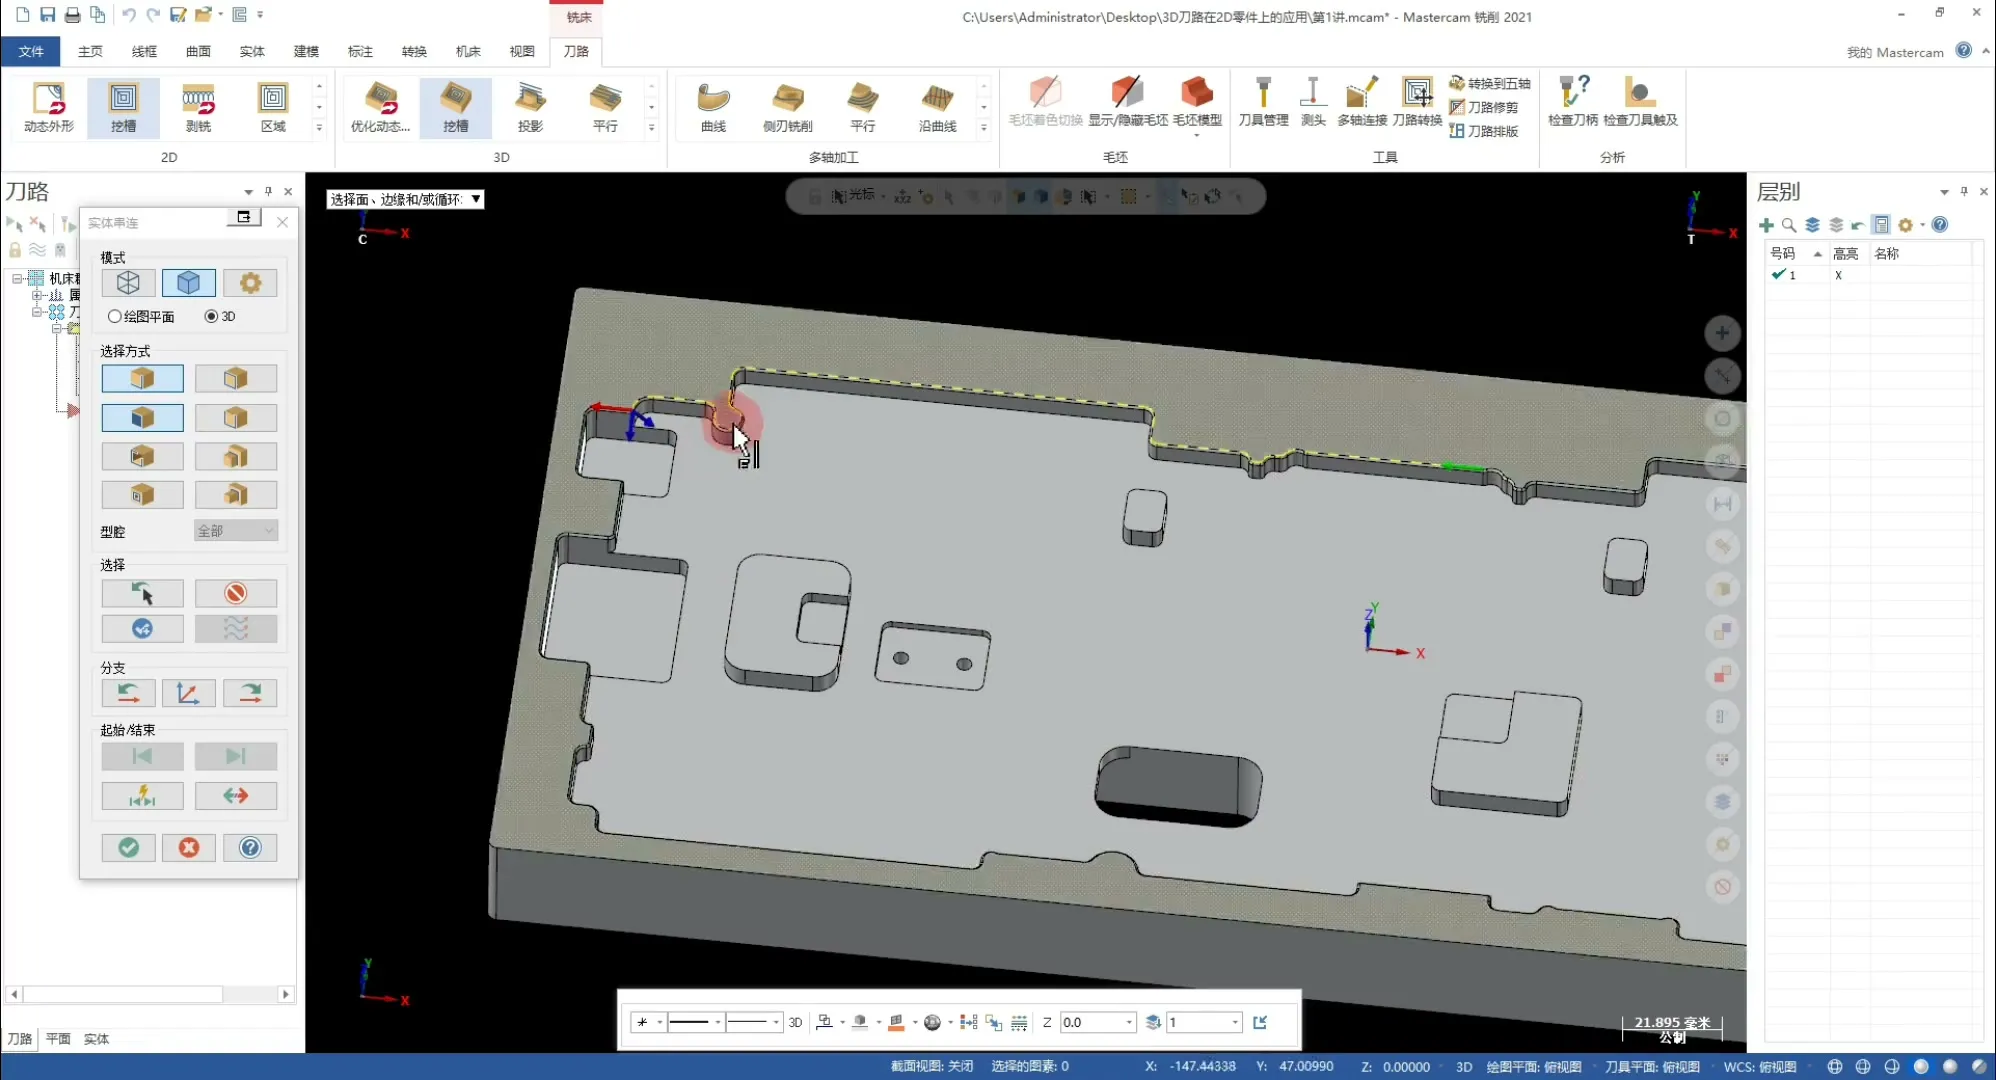The width and height of the screenshot is (1996, 1080).
Task: Open the 实体 ribbon tab
Action: click(252, 51)
